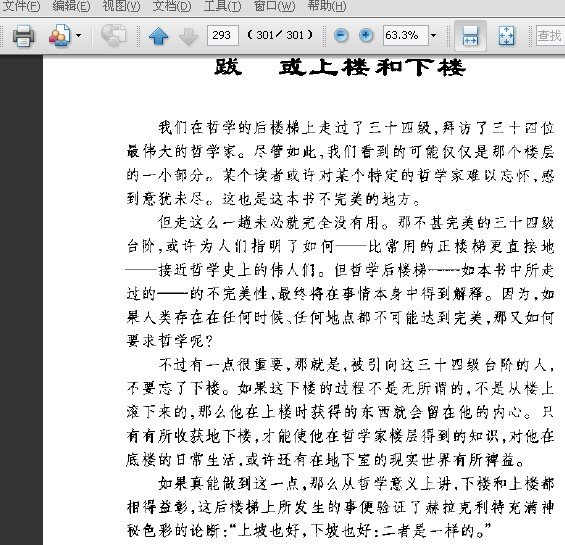
Task: Click the line beginning 不过有一点很重要
Action: tap(357, 365)
